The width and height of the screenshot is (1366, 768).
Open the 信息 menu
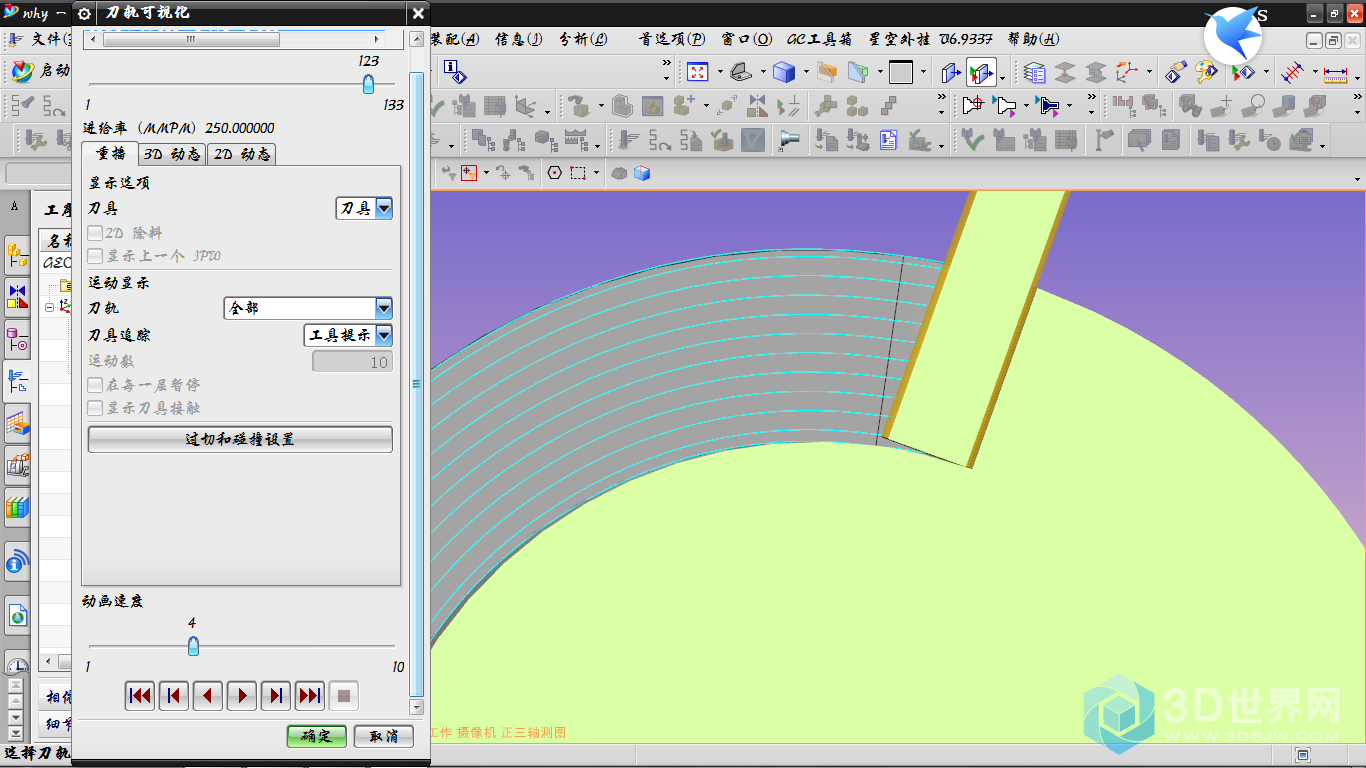pos(519,39)
